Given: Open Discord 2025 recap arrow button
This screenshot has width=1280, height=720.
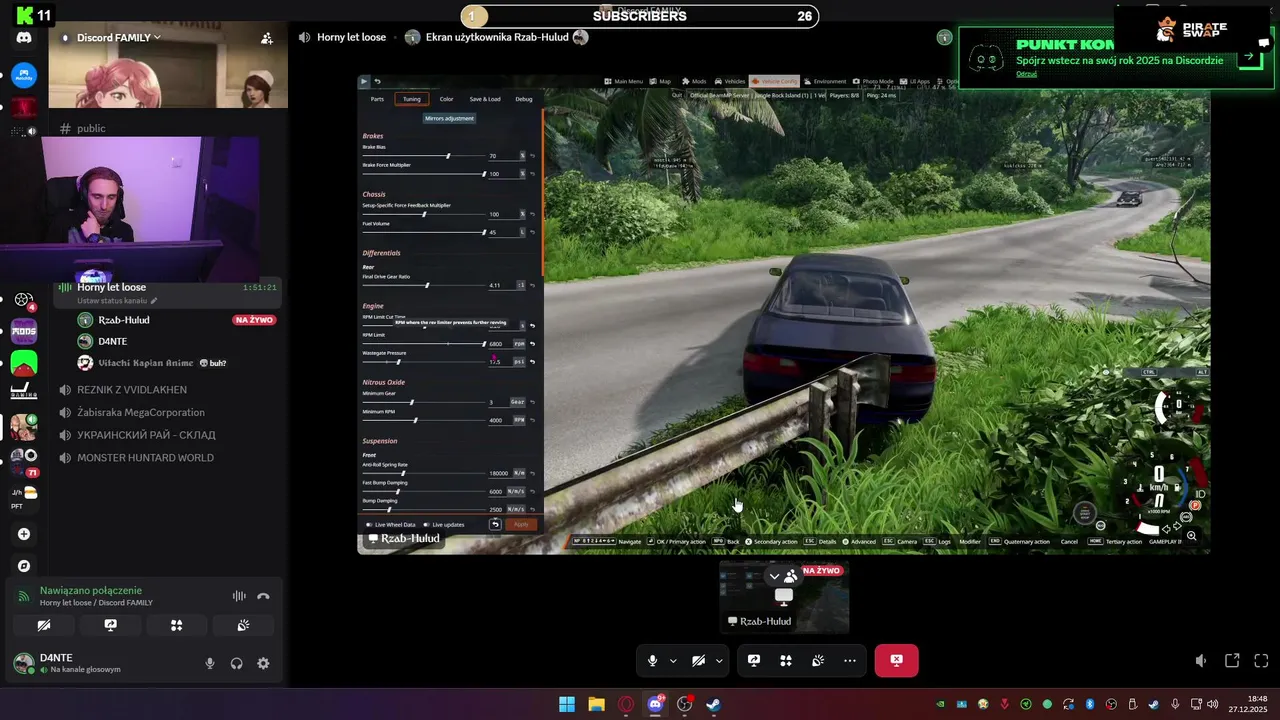Looking at the screenshot, I should tap(1249, 57).
